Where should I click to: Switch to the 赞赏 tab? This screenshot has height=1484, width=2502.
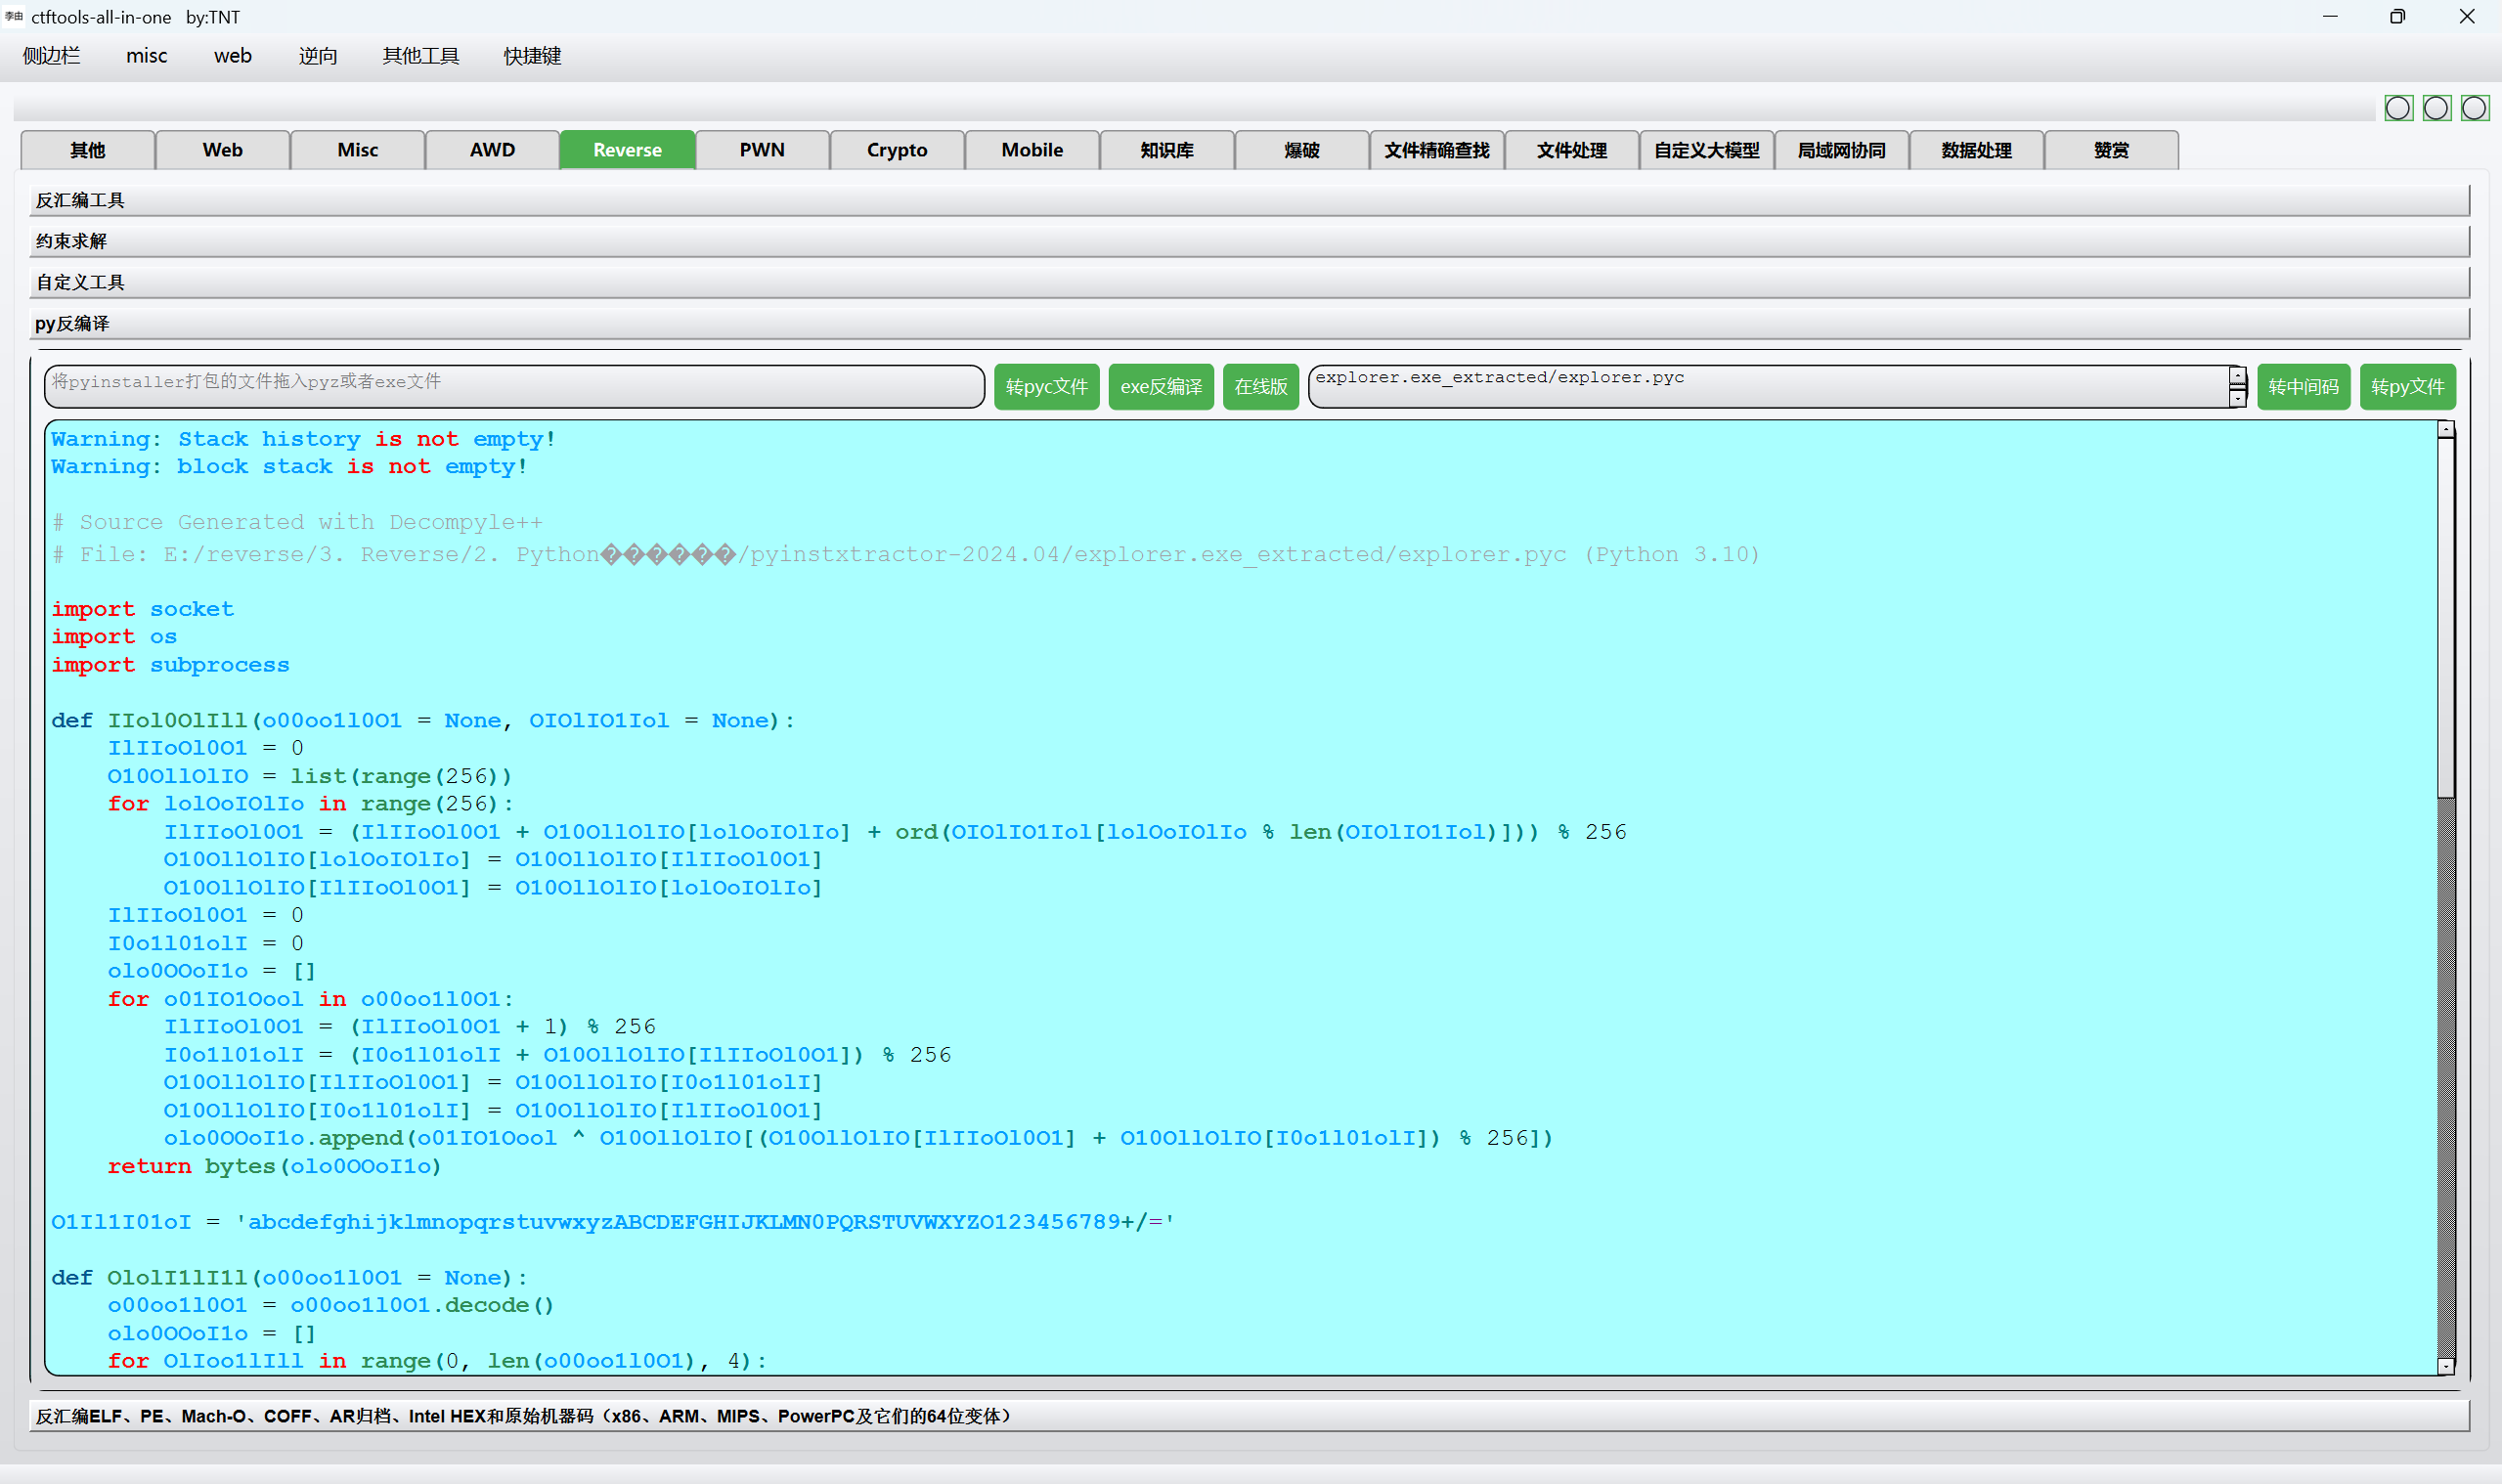[2112, 150]
